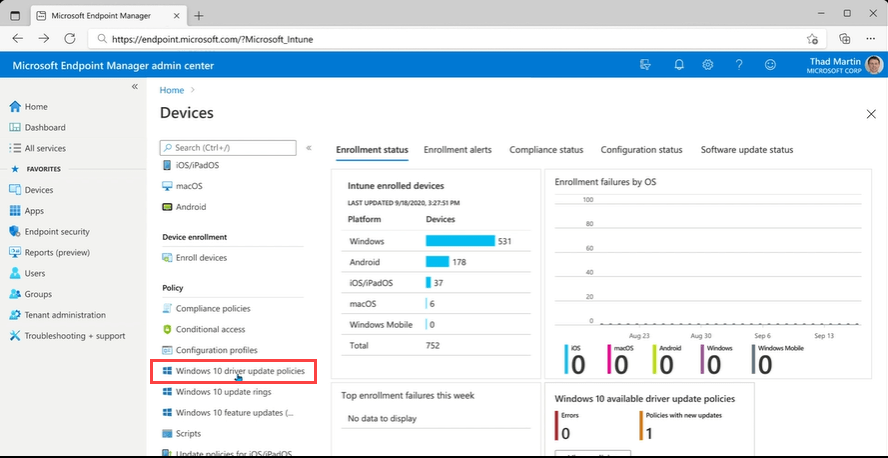Open browser Collections button
This screenshot has height=458, width=888.
coord(845,39)
